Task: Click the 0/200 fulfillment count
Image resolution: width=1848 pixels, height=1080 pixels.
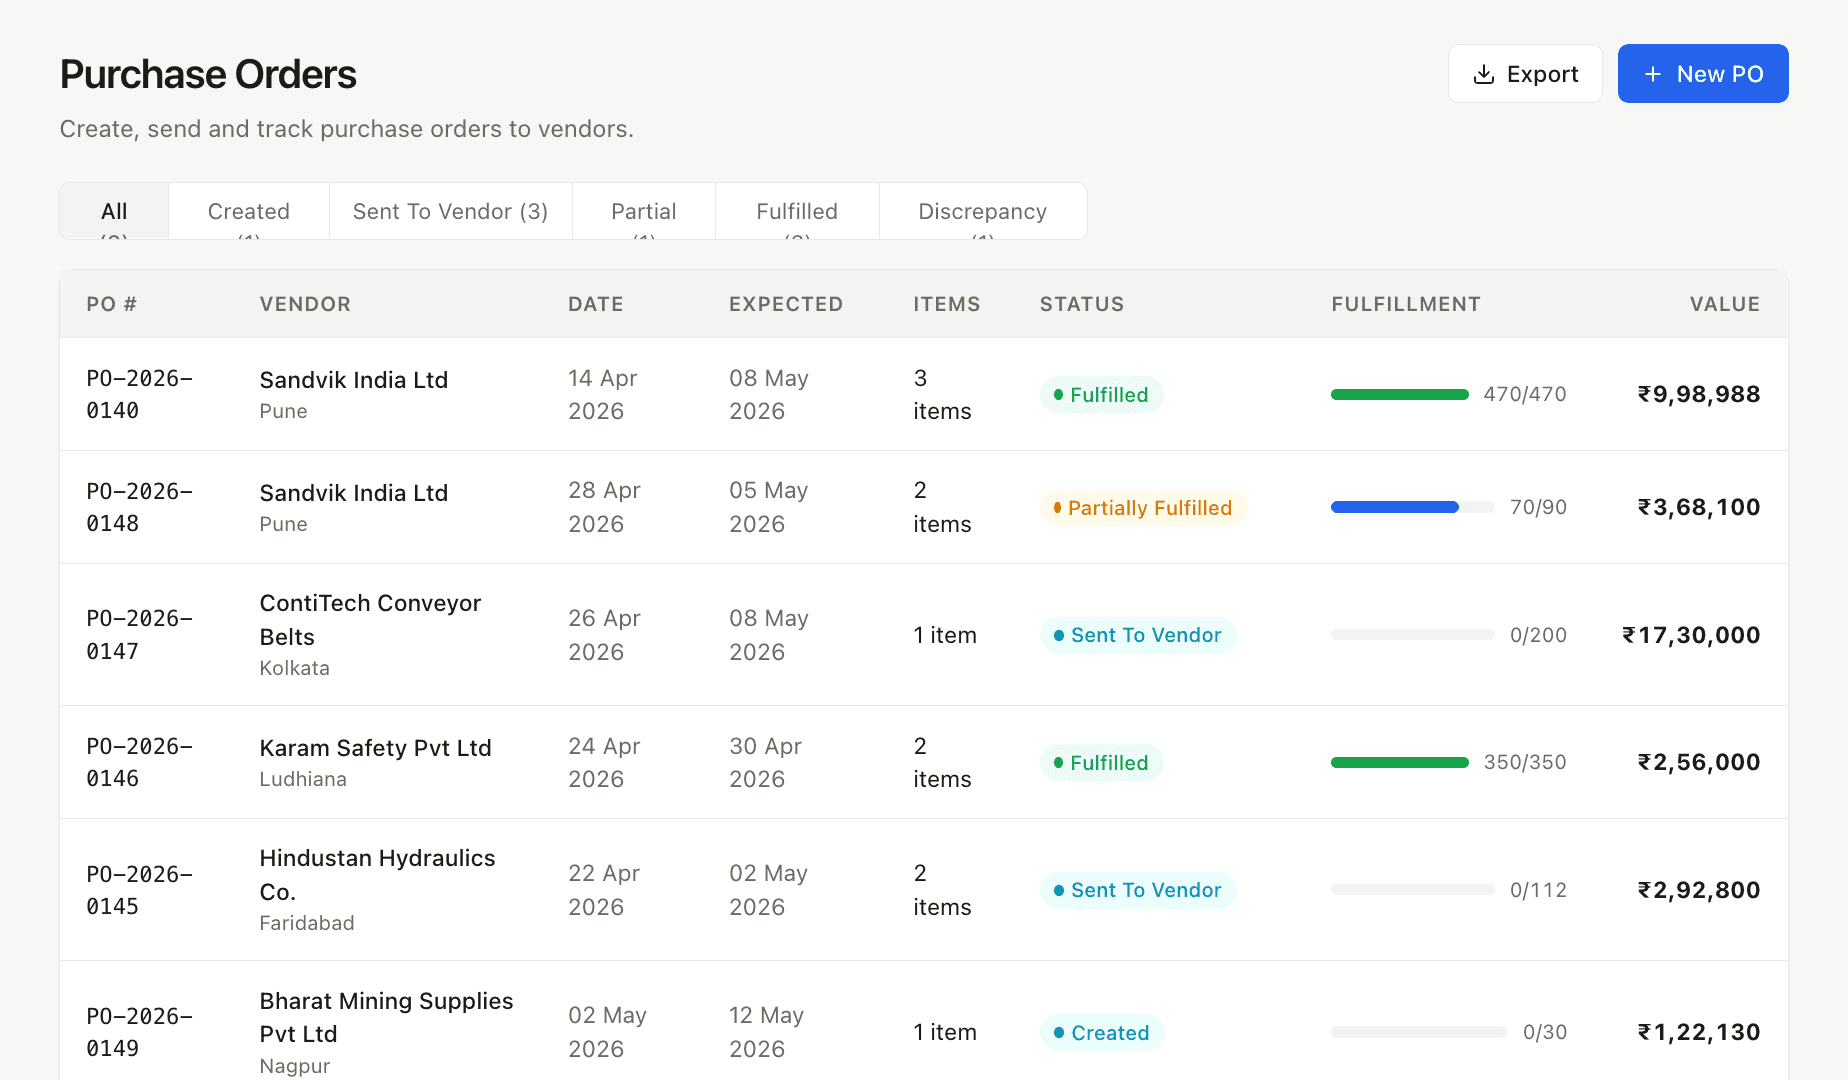Action: click(x=1538, y=635)
